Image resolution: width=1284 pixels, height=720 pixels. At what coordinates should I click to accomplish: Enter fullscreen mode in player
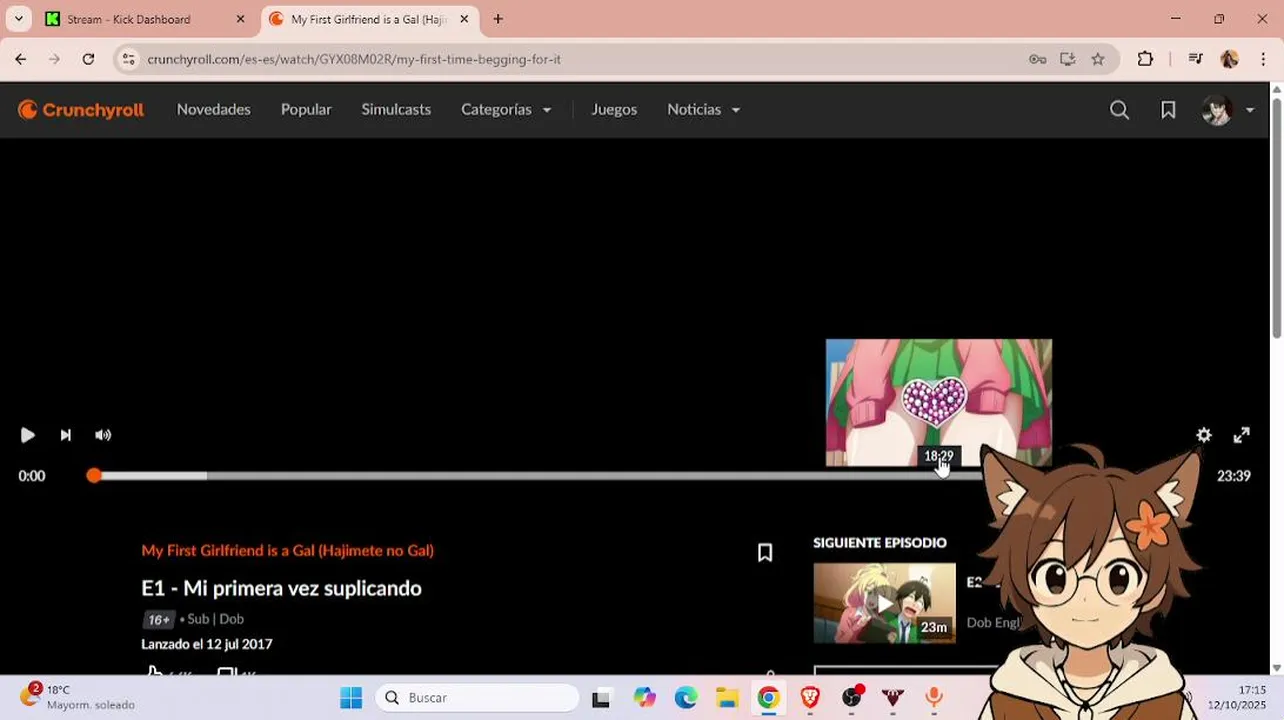pos(1241,435)
